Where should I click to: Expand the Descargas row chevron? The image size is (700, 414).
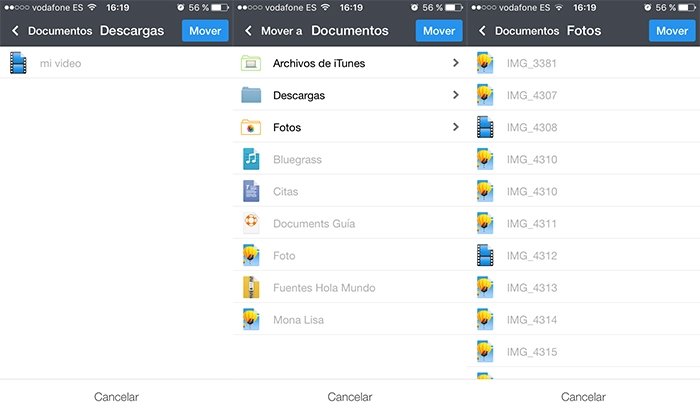click(x=455, y=95)
